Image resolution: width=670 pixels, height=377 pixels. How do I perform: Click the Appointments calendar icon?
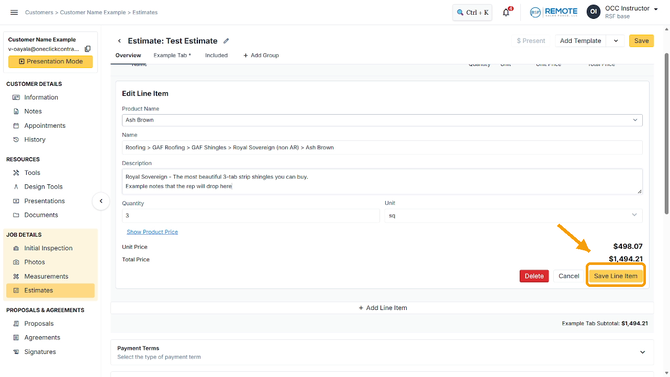(16, 126)
